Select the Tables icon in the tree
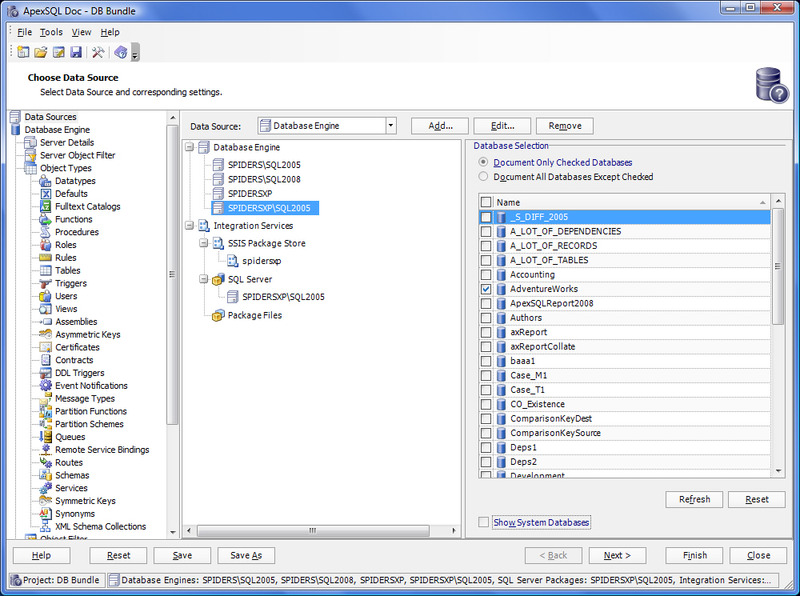Image resolution: width=800 pixels, height=596 pixels. (x=45, y=270)
